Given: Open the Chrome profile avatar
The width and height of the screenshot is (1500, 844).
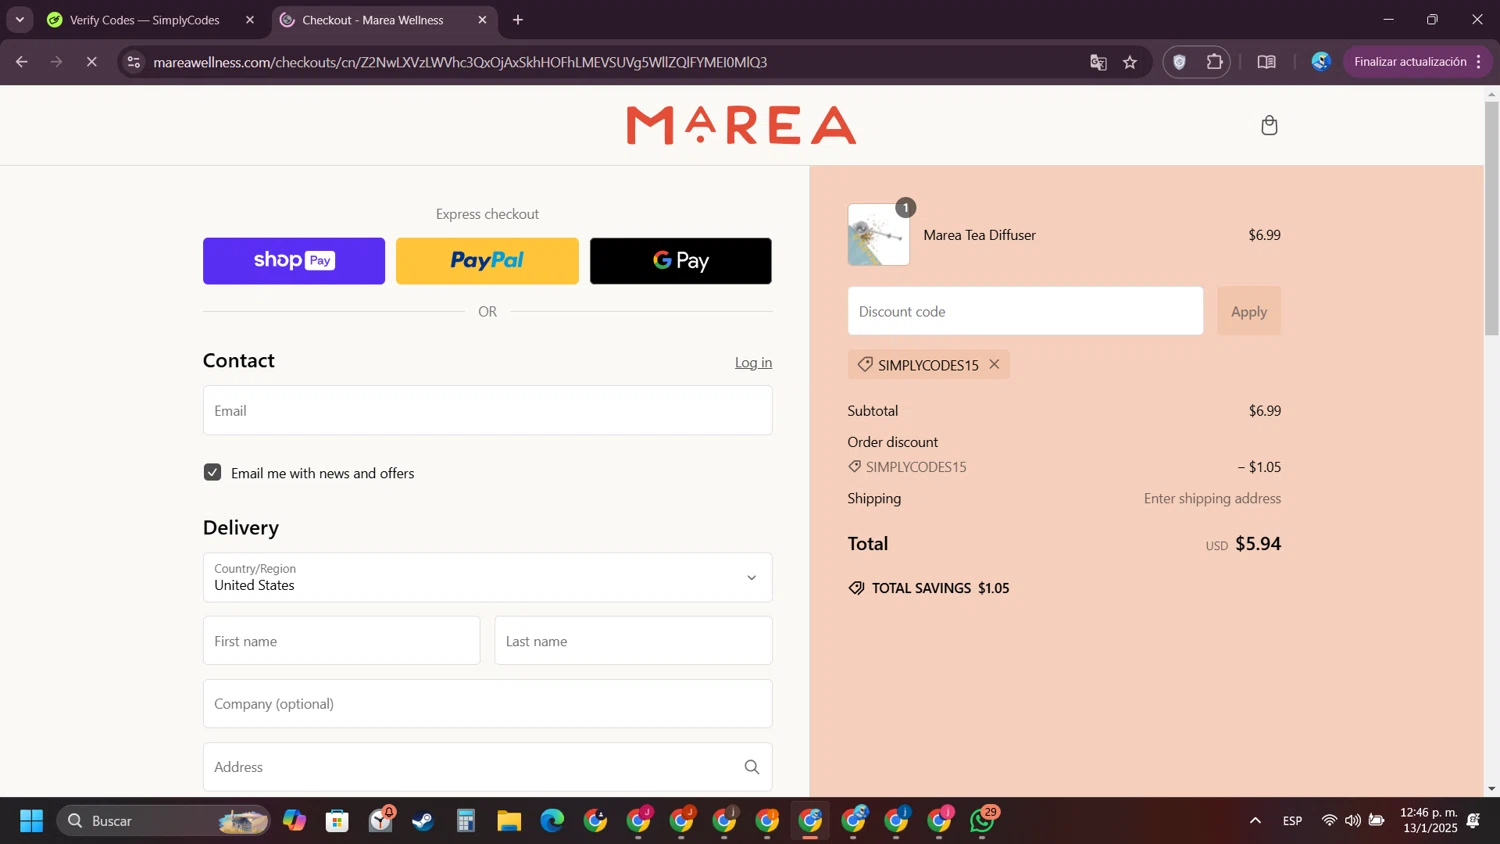Looking at the screenshot, I should [x=1321, y=62].
